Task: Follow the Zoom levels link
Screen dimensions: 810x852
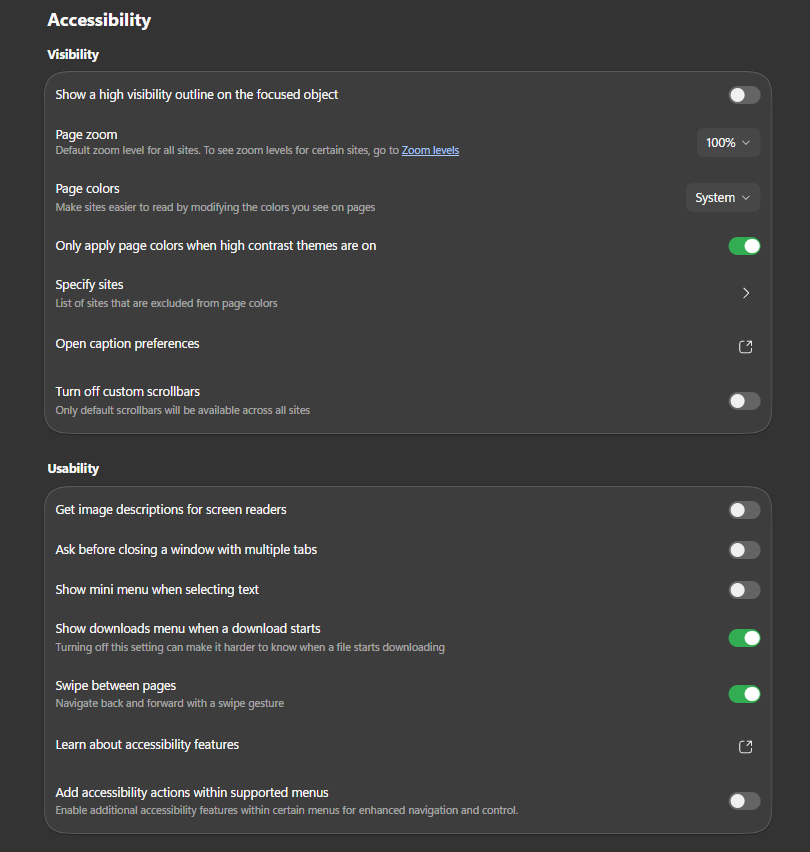Action: [430, 151]
